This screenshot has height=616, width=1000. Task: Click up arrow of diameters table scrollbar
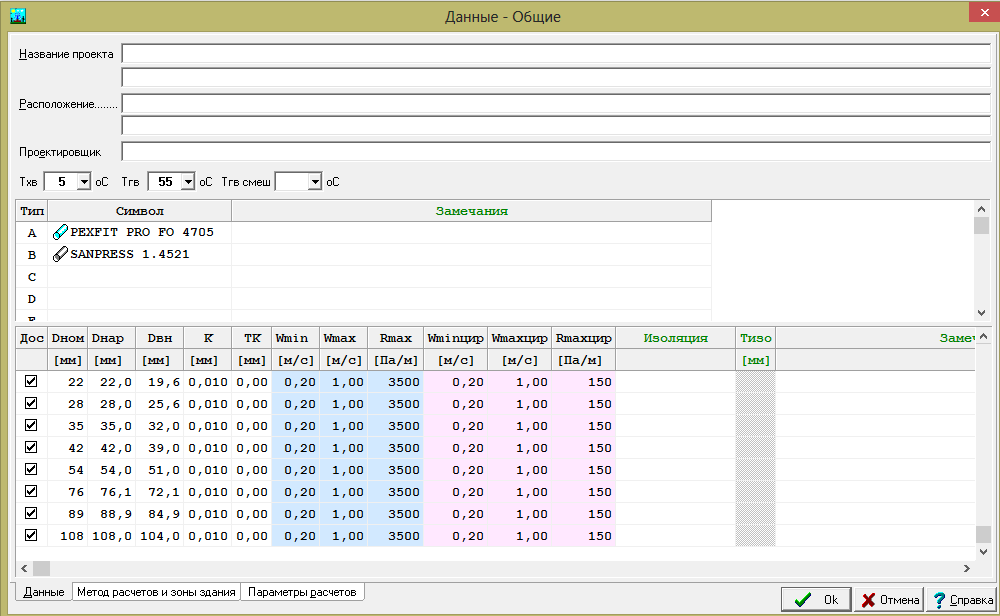coord(983,336)
